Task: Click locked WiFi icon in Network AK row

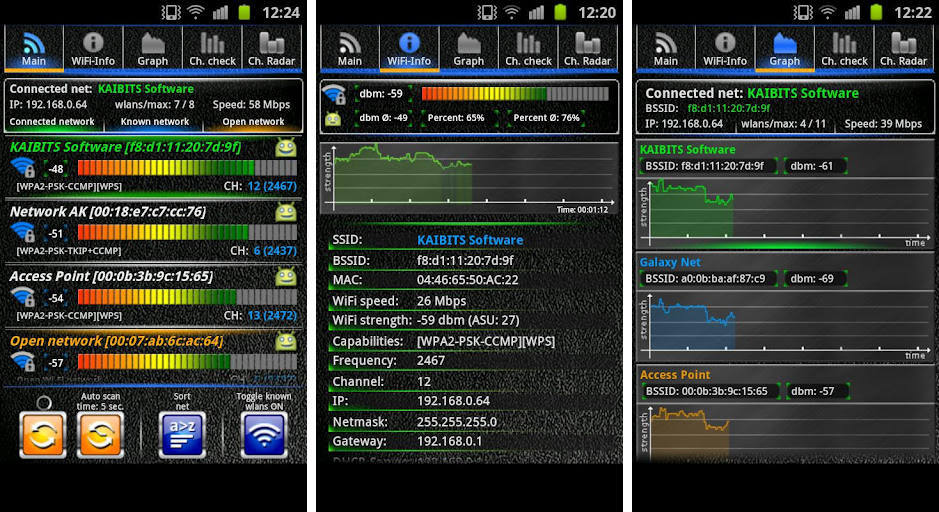Action: pyautogui.click(x=23, y=232)
